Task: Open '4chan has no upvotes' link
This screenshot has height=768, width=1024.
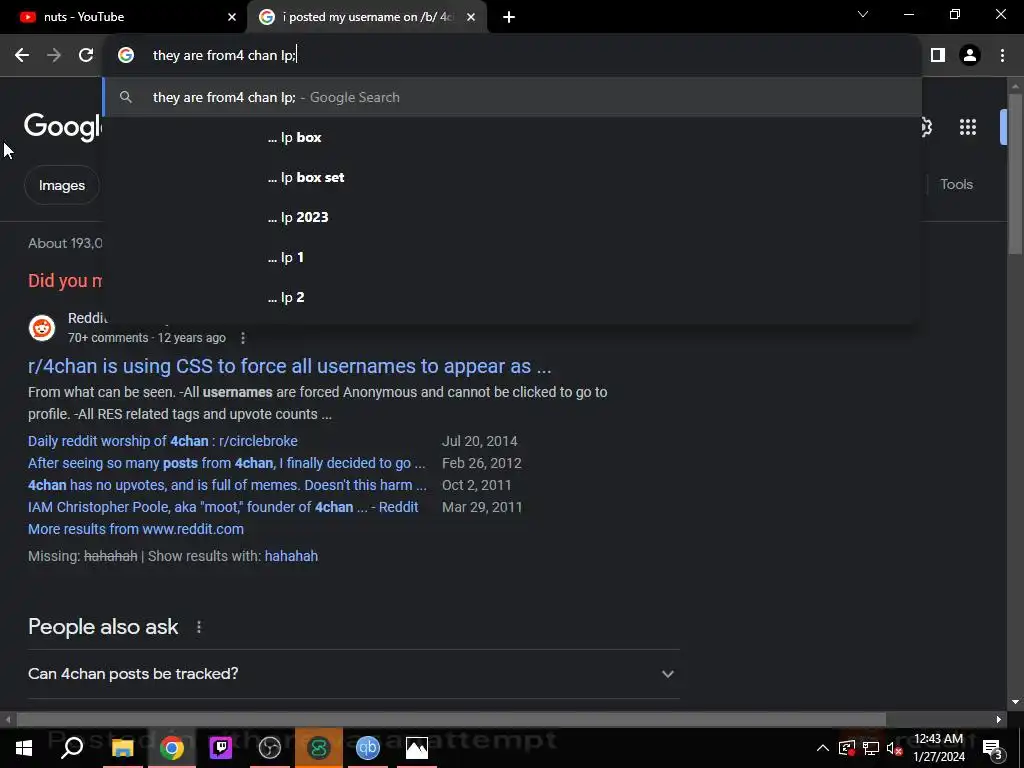Action: coord(227,485)
